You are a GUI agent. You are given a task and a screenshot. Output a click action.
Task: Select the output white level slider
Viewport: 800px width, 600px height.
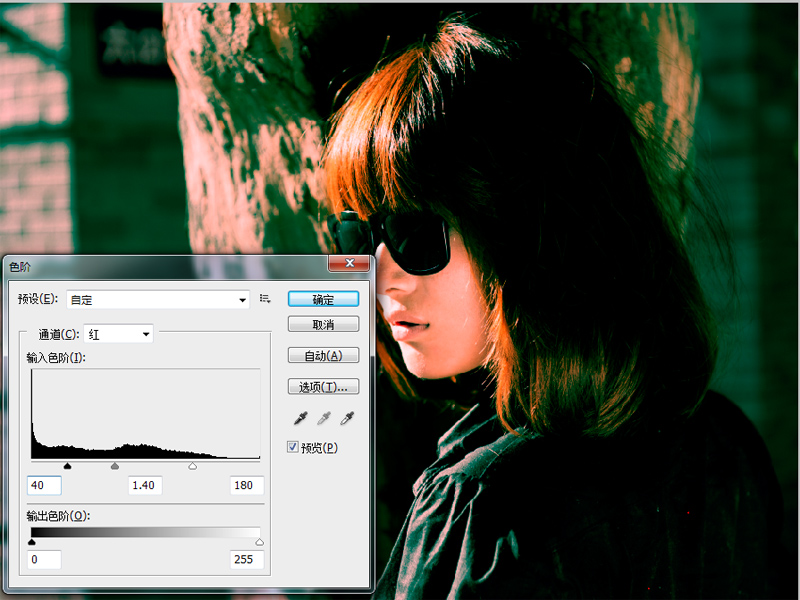pos(260,542)
